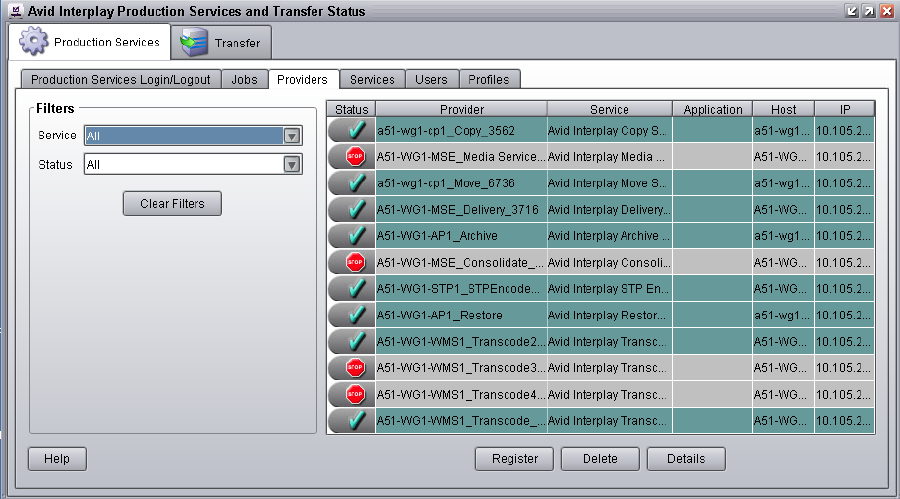This screenshot has height=499, width=900.
Task: Switch to the Transfer main tab
Action: [x=221, y=42]
